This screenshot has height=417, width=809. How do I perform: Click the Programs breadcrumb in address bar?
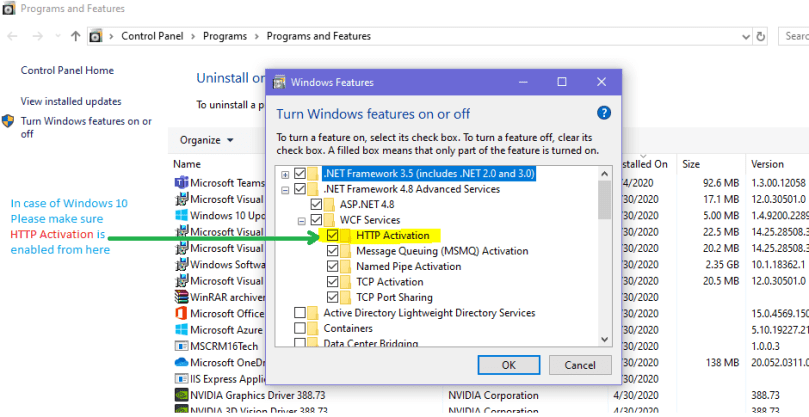(x=226, y=36)
